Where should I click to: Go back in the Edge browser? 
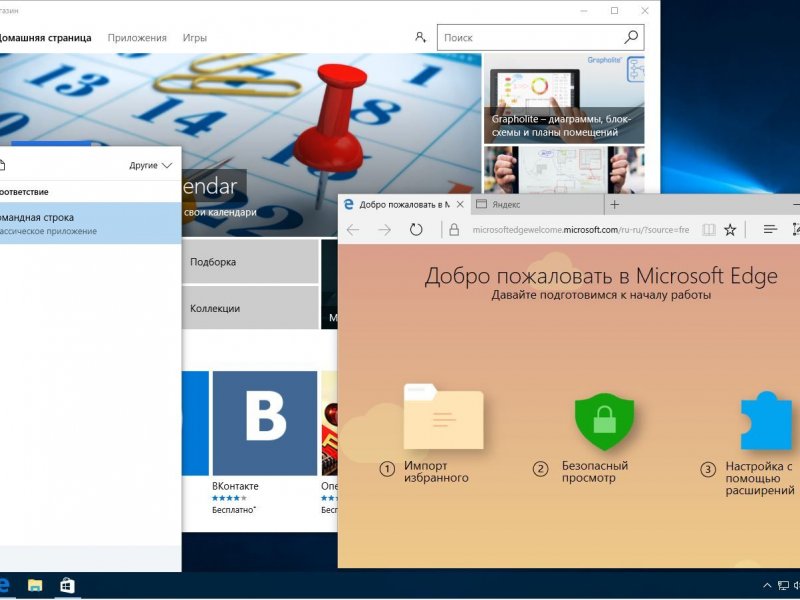(x=353, y=230)
